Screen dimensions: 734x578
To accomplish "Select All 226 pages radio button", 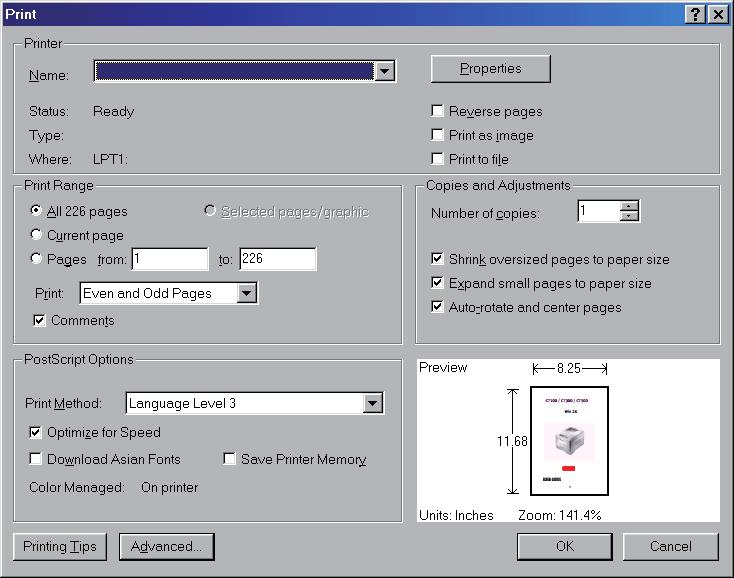I will tap(36, 211).
